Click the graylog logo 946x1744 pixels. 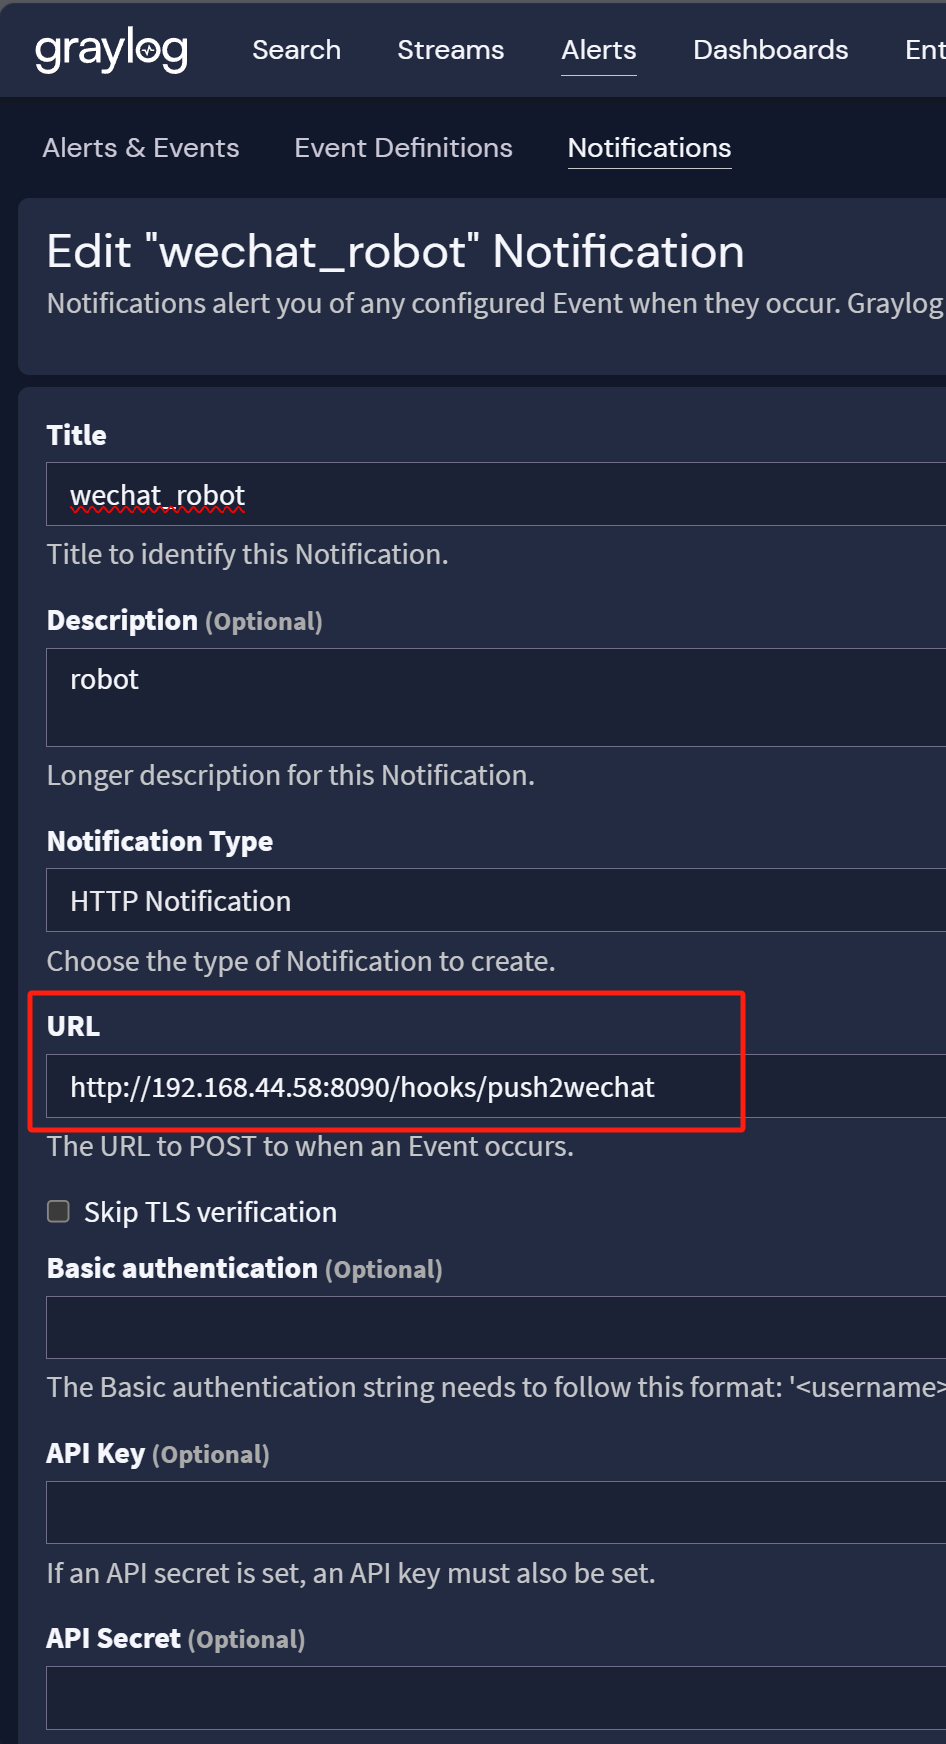(x=111, y=49)
